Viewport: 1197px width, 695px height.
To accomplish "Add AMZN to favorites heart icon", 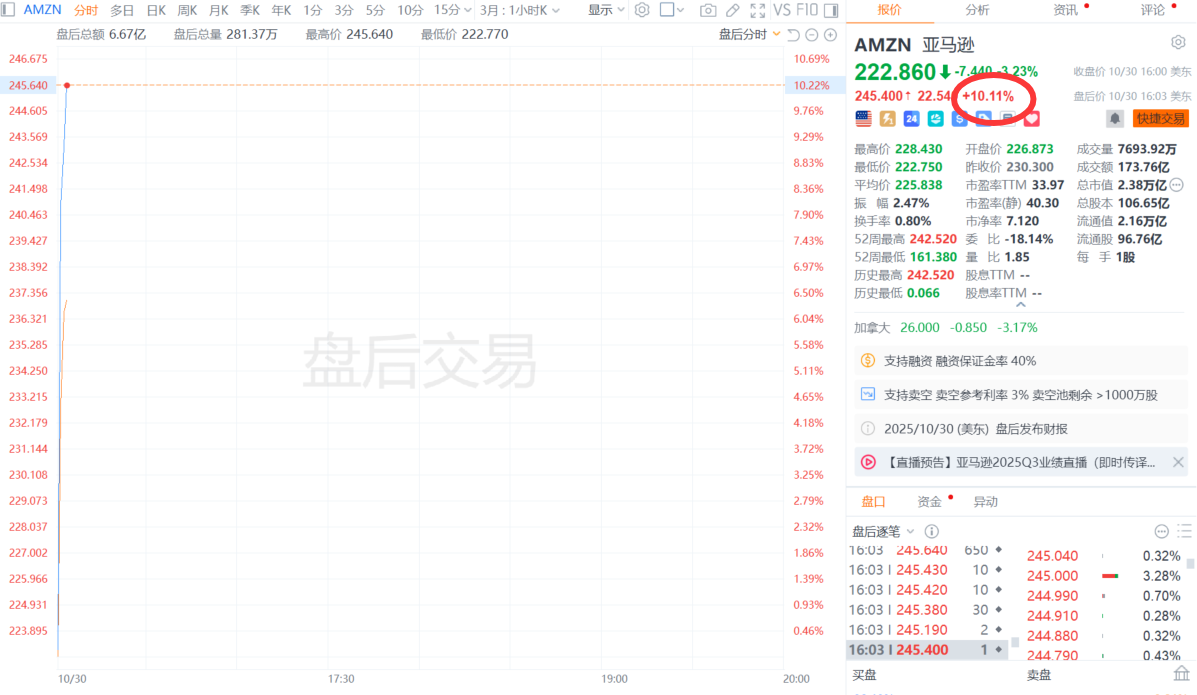I will click(x=1032, y=118).
